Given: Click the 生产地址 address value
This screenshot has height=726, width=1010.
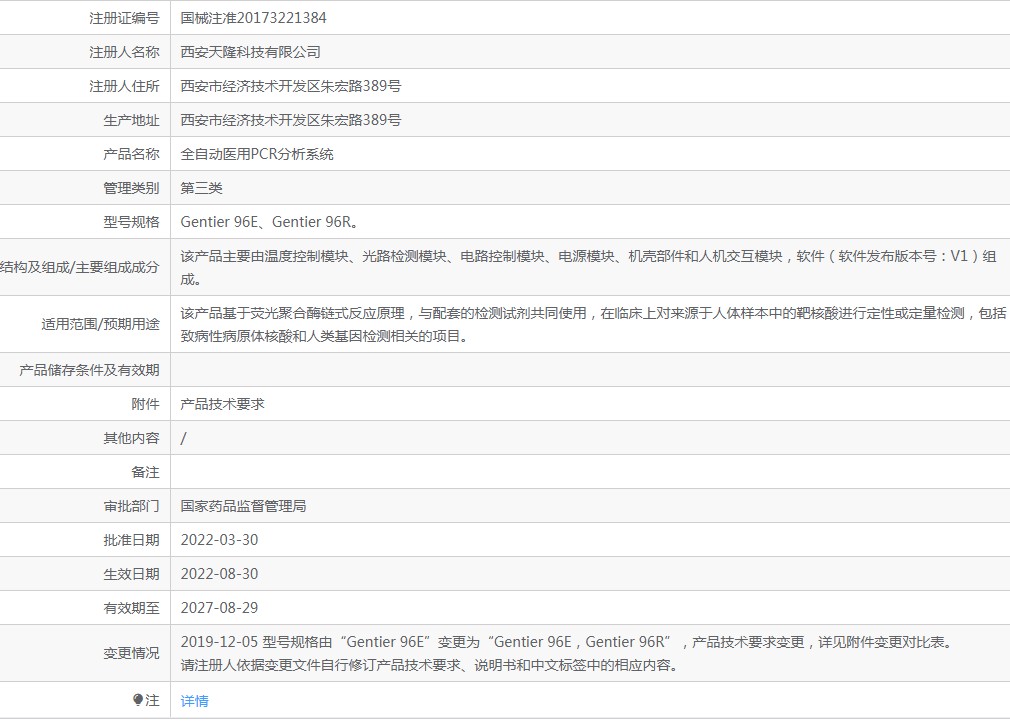Looking at the screenshot, I should coord(291,120).
